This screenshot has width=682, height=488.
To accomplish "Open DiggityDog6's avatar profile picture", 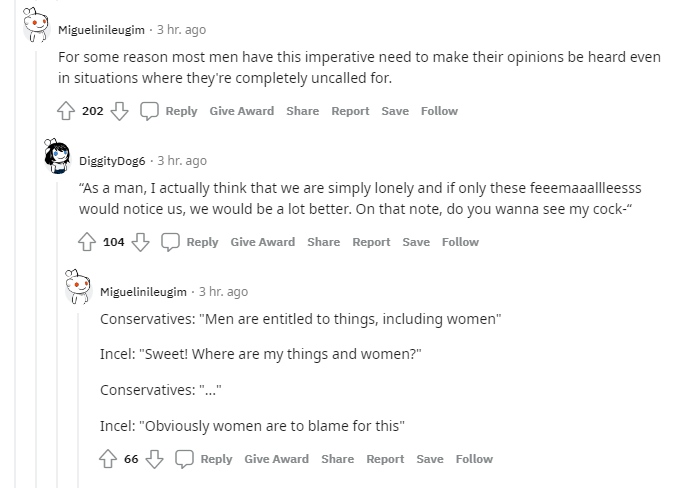I will 57,157.
